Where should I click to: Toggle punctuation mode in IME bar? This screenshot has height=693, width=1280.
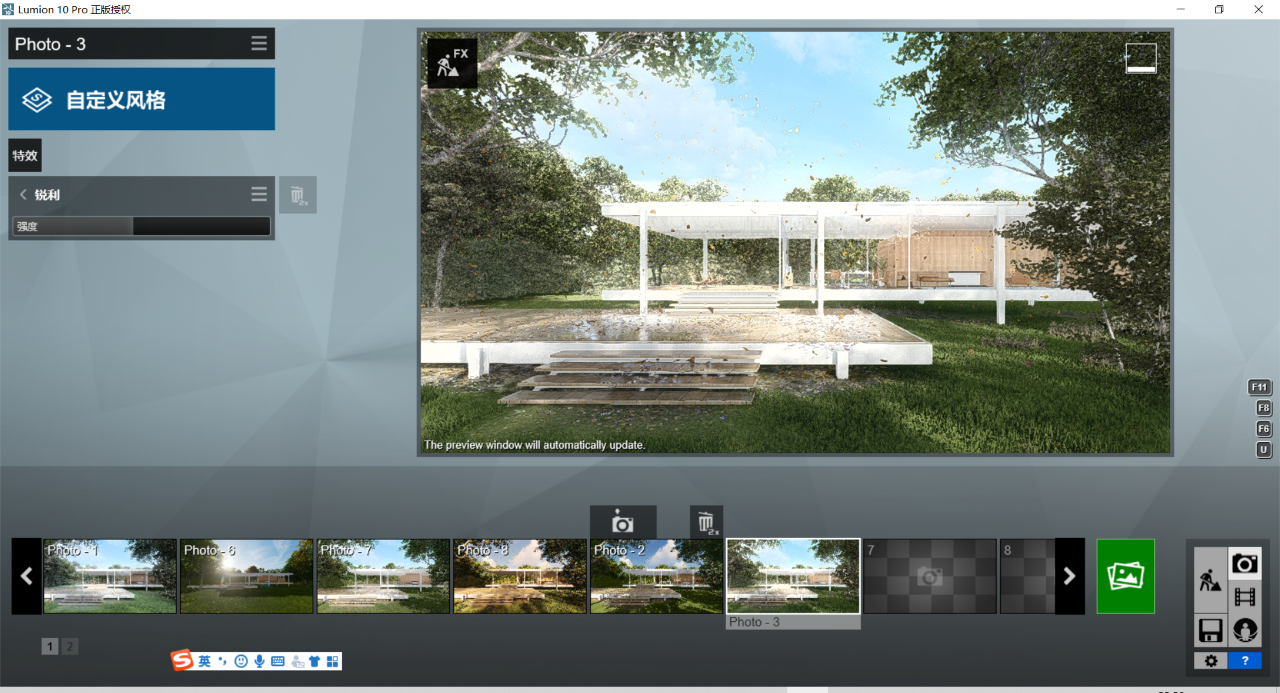point(222,661)
